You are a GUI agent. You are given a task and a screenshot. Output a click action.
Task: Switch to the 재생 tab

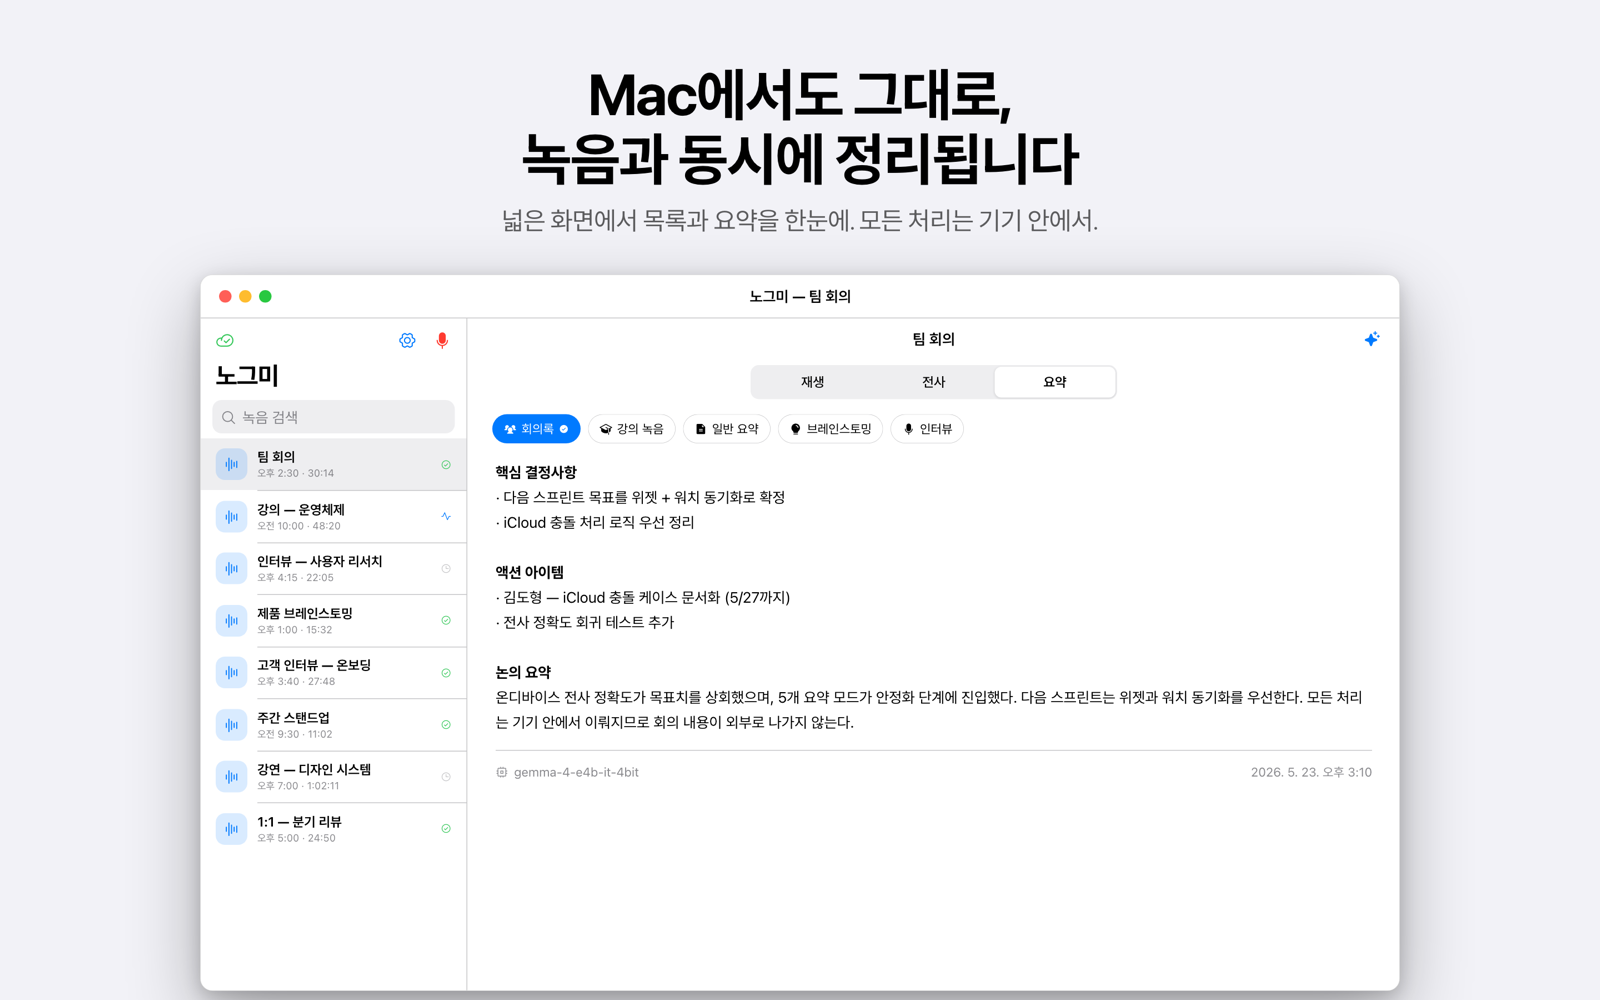click(x=812, y=382)
